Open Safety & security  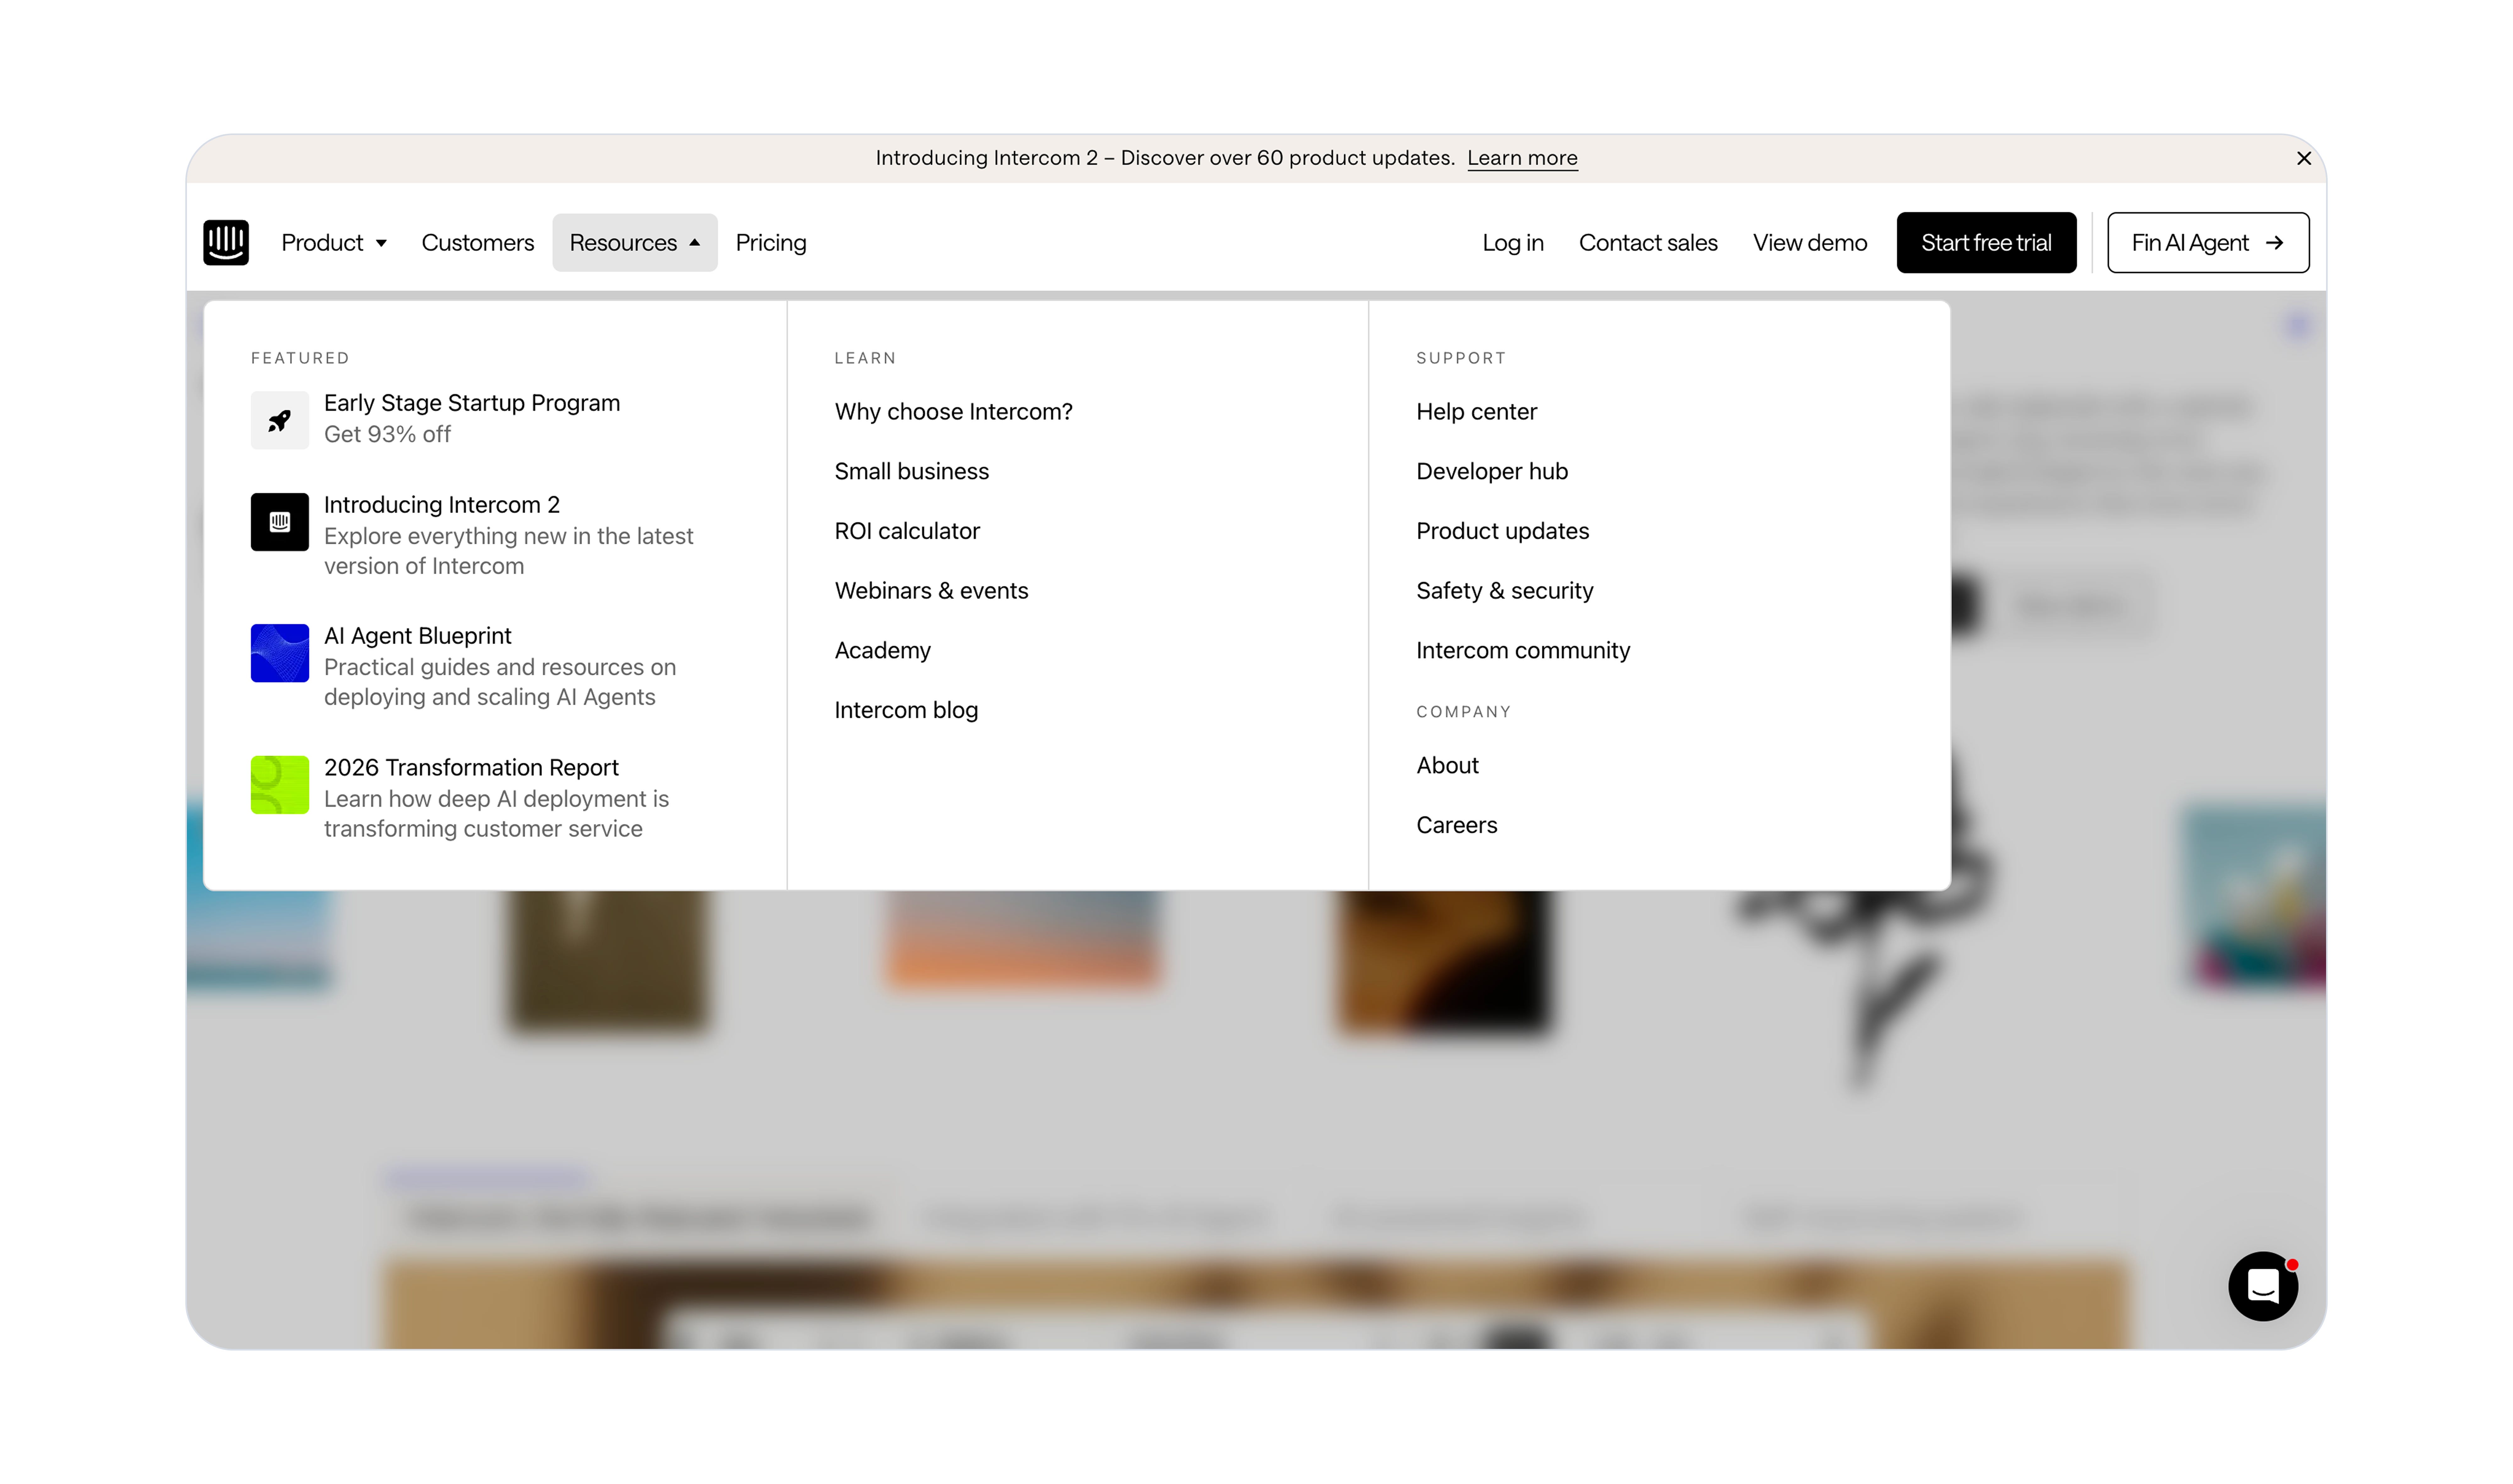pos(1505,591)
